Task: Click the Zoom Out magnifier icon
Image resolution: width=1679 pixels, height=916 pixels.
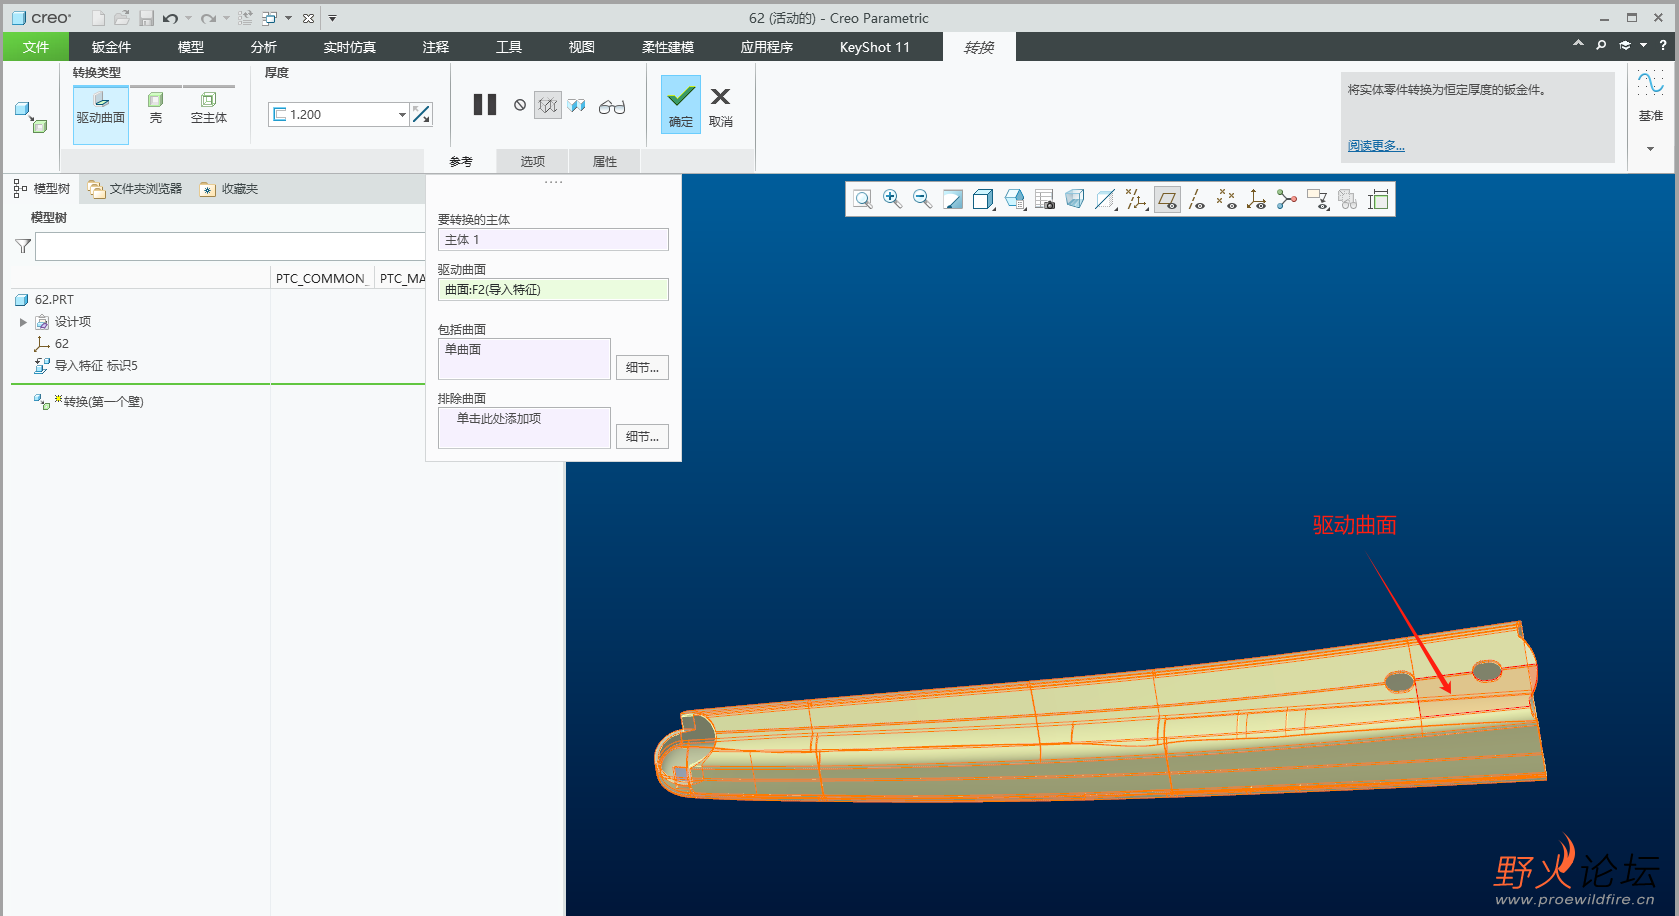Action: click(x=922, y=200)
